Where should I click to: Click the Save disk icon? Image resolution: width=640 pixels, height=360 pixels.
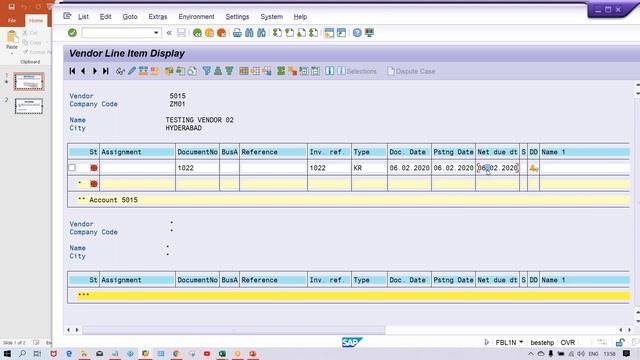181,33
